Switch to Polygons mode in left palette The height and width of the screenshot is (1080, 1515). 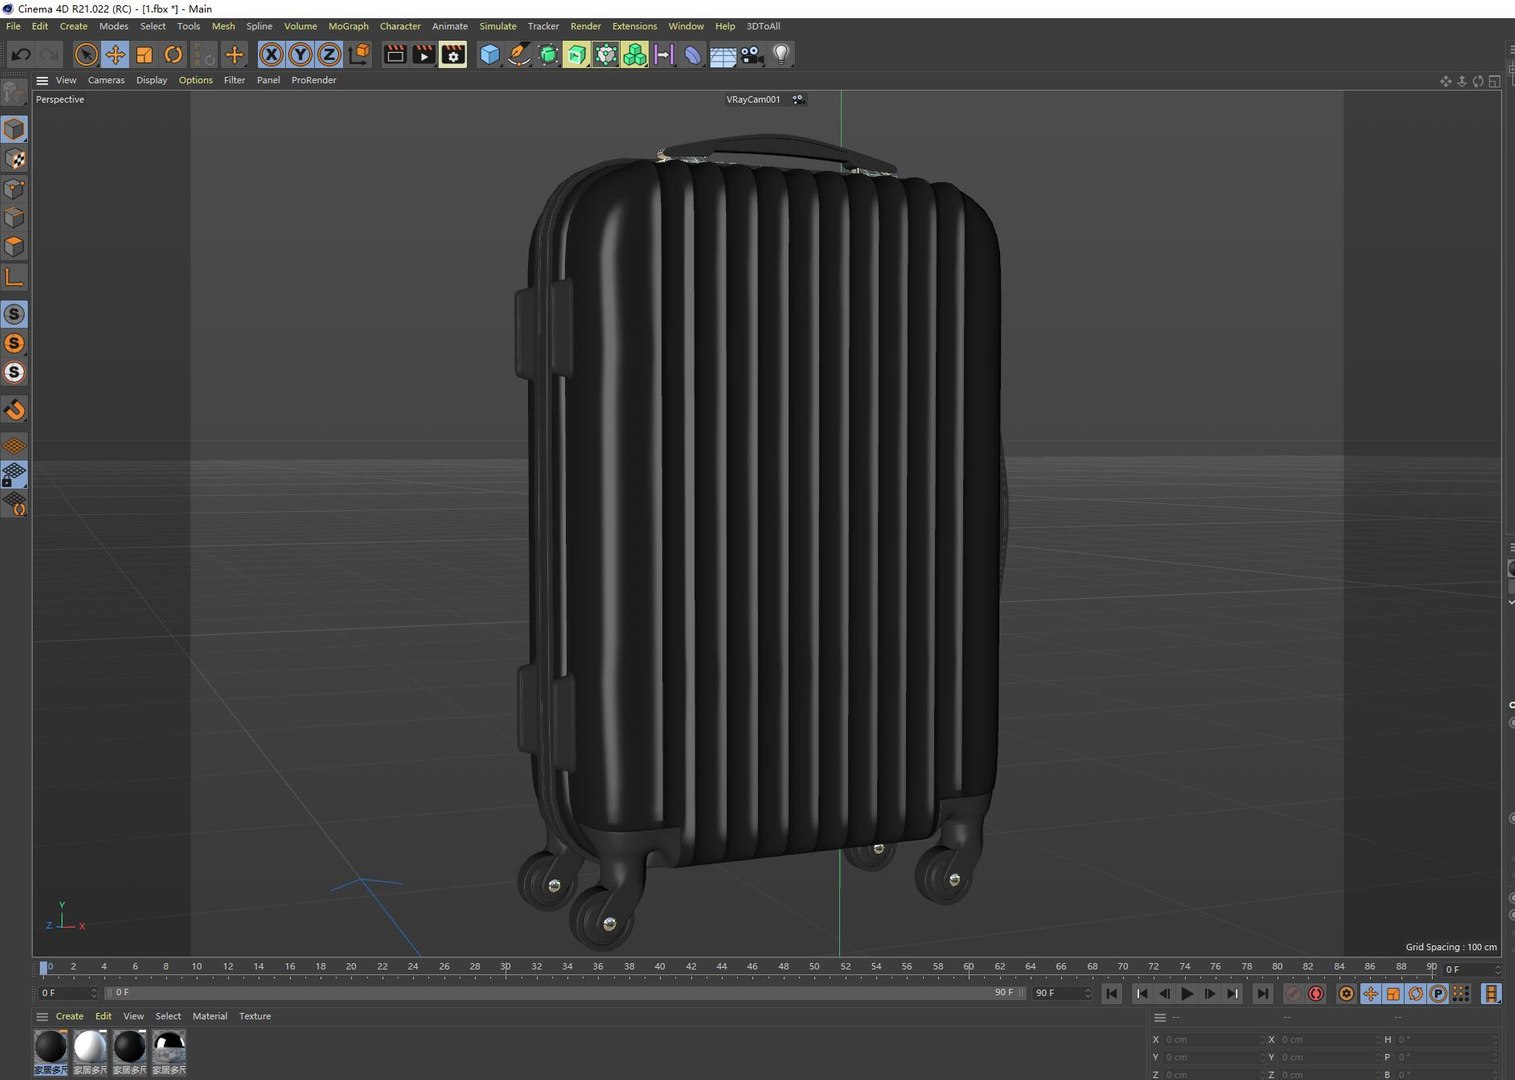14,246
